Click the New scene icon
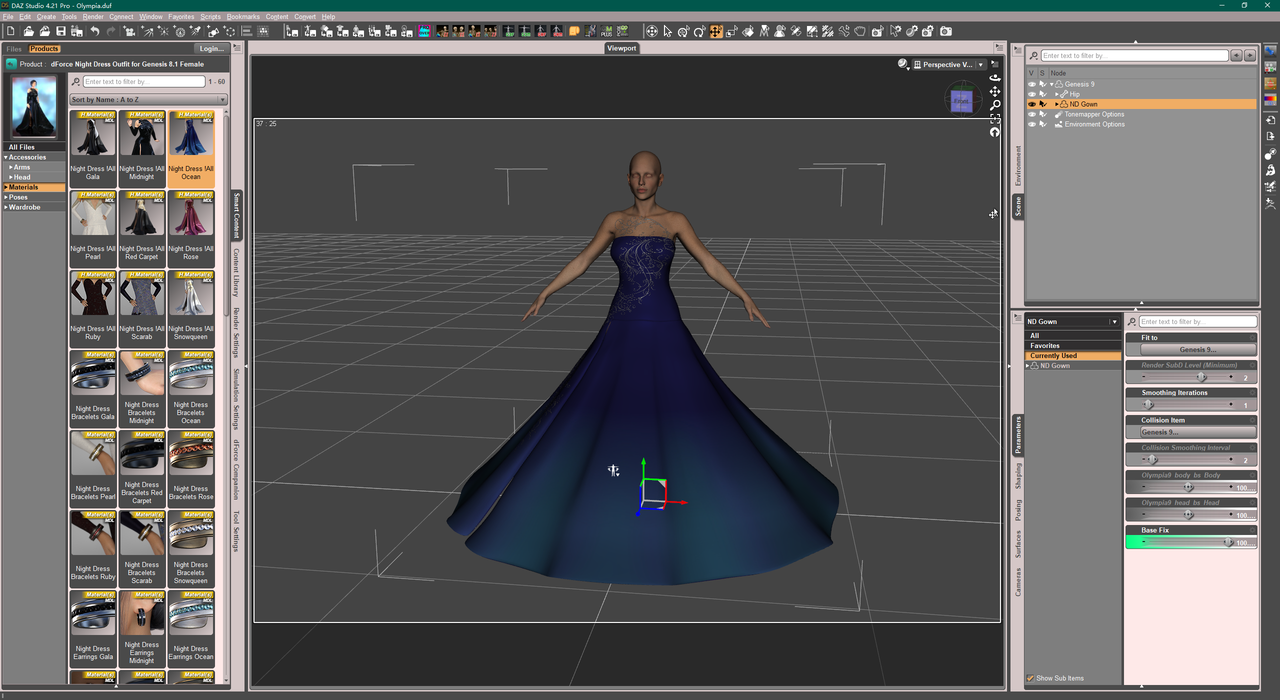This screenshot has height=700, width=1280. point(11,32)
